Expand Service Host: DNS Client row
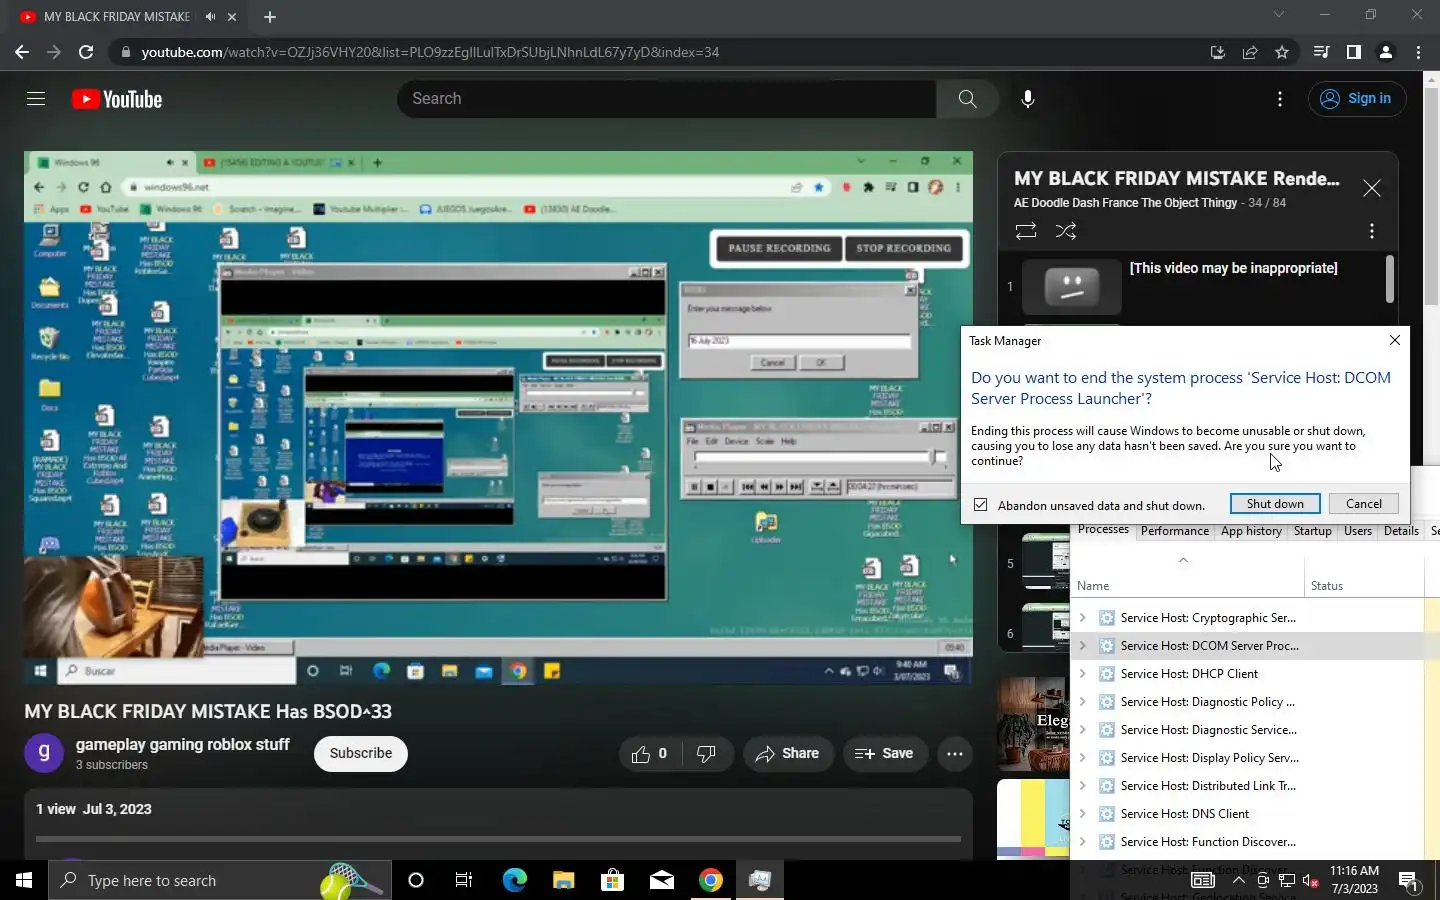1440x900 pixels. point(1082,814)
